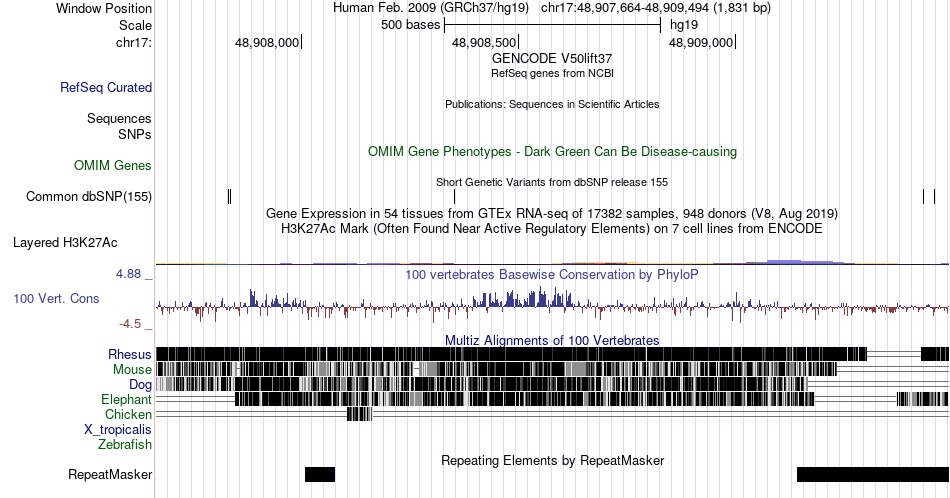Click the Elephant alignment block at far right
This screenshot has width=950, height=498.
[x=922, y=399]
